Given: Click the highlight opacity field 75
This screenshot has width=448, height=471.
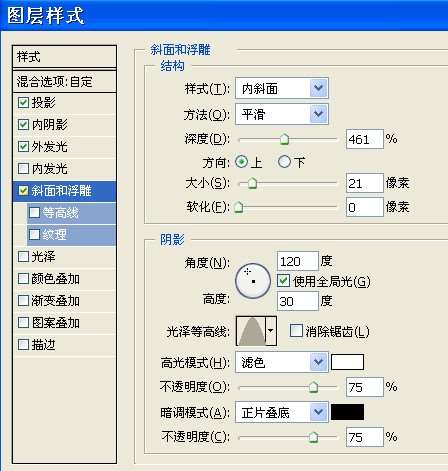Looking at the screenshot, I should 365,387.
